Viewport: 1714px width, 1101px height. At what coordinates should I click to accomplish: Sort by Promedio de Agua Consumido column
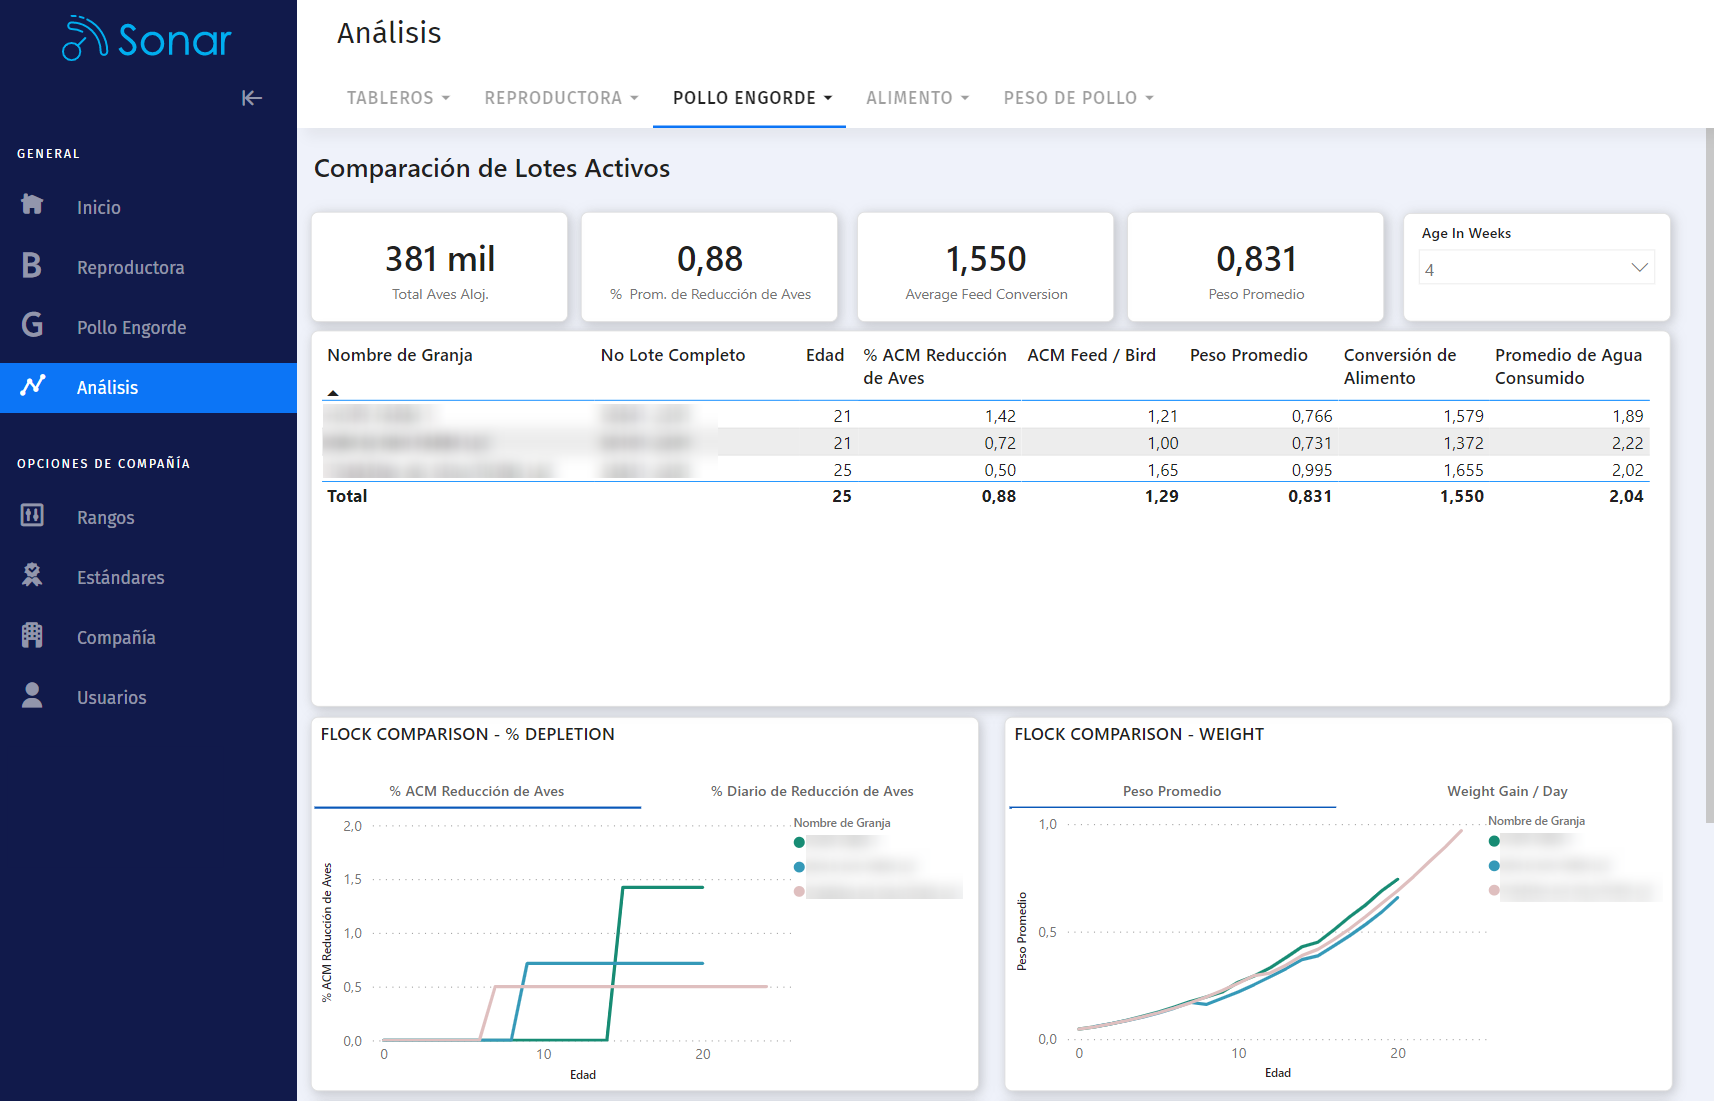pos(1568,366)
